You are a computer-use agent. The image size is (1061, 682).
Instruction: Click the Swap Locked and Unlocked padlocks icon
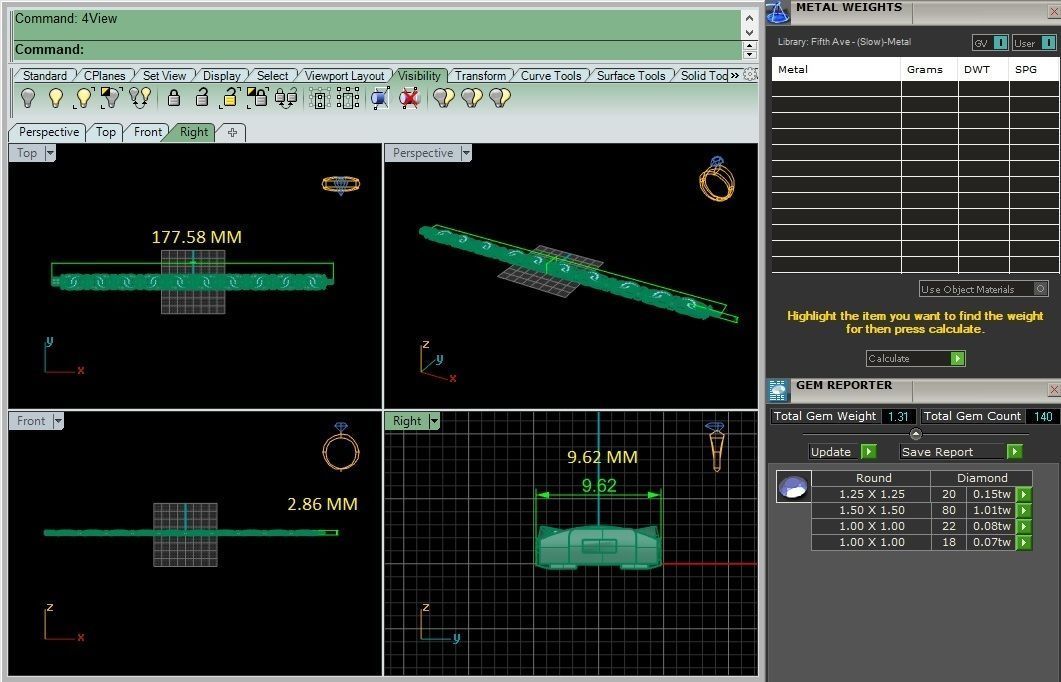(x=286, y=98)
